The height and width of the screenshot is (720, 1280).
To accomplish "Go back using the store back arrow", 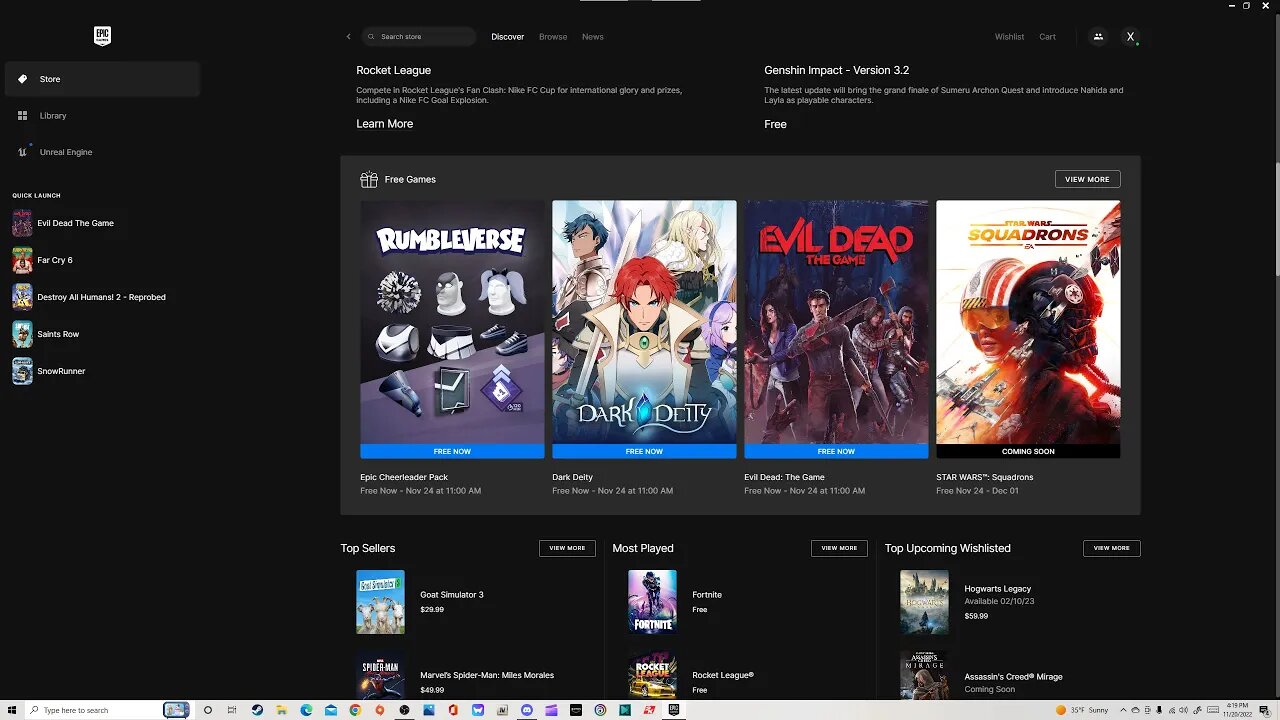I will [x=348, y=37].
